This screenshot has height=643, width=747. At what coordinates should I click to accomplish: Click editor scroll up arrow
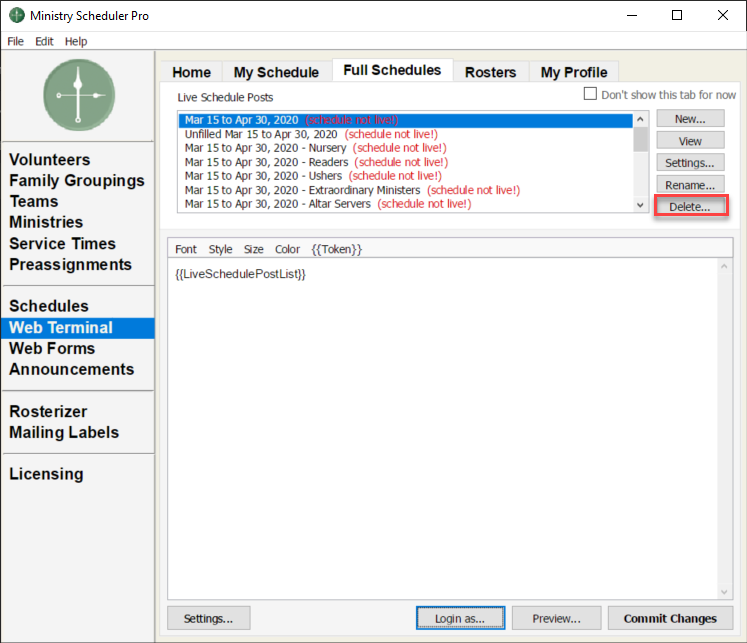[x=724, y=266]
